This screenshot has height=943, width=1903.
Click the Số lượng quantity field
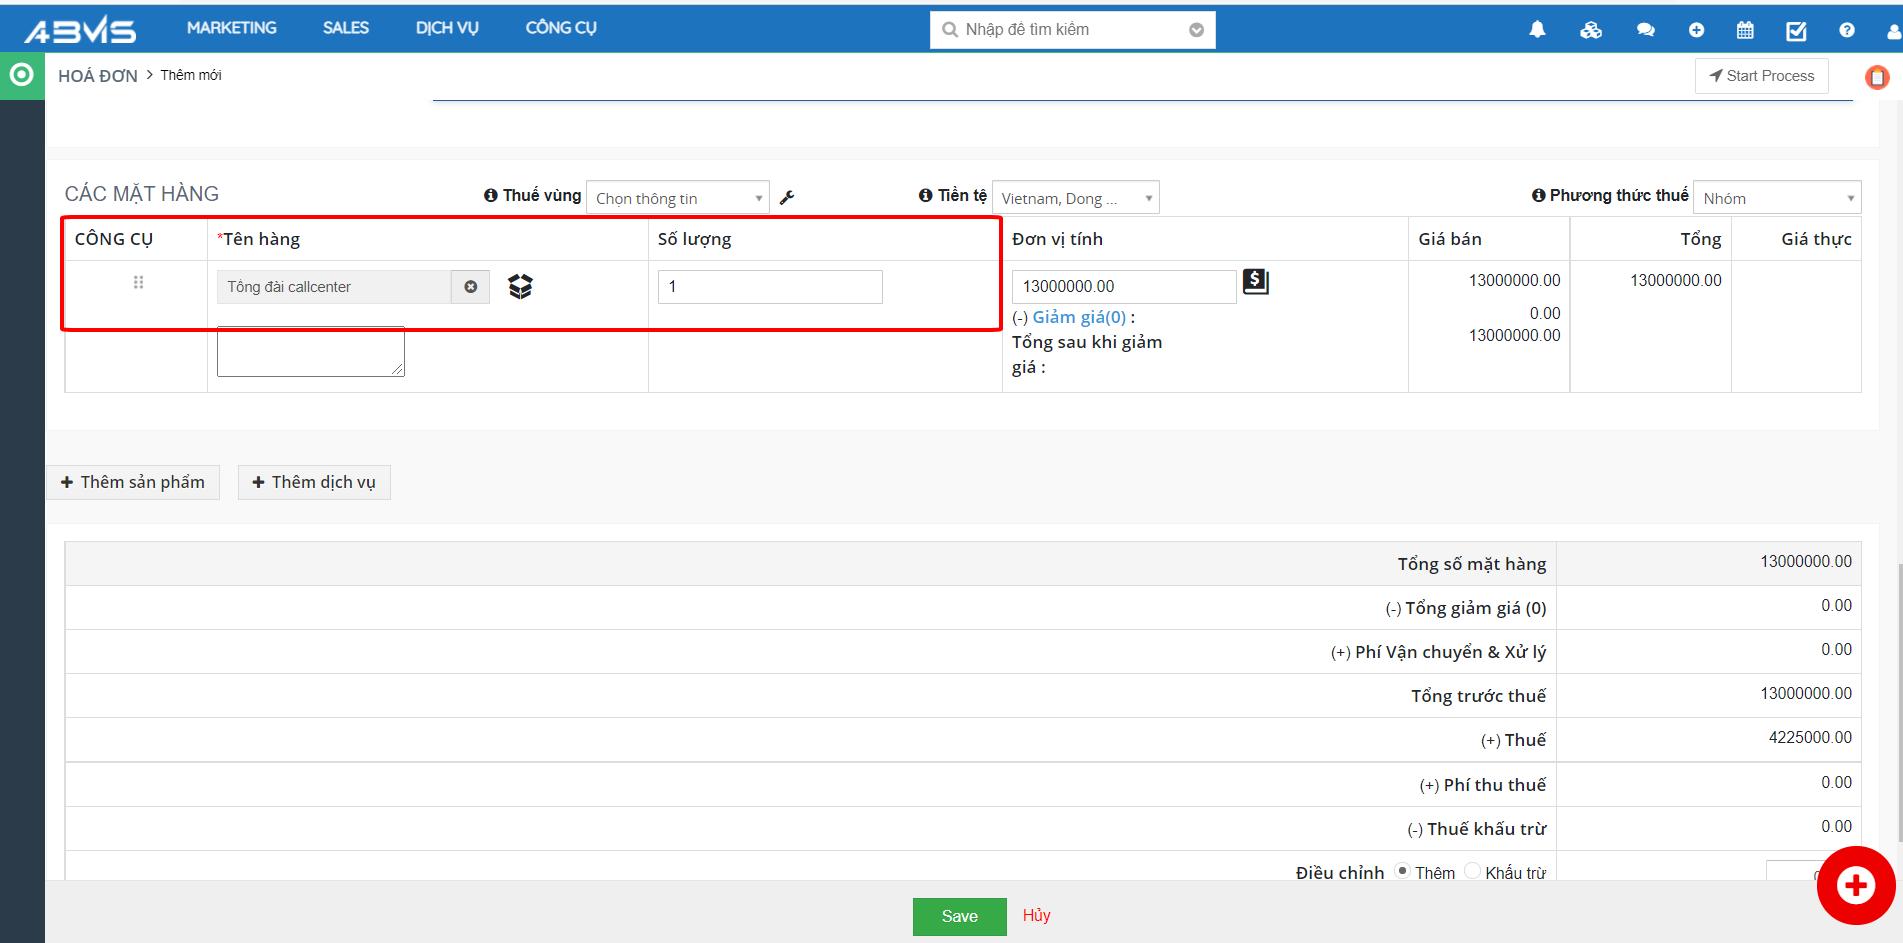770,287
